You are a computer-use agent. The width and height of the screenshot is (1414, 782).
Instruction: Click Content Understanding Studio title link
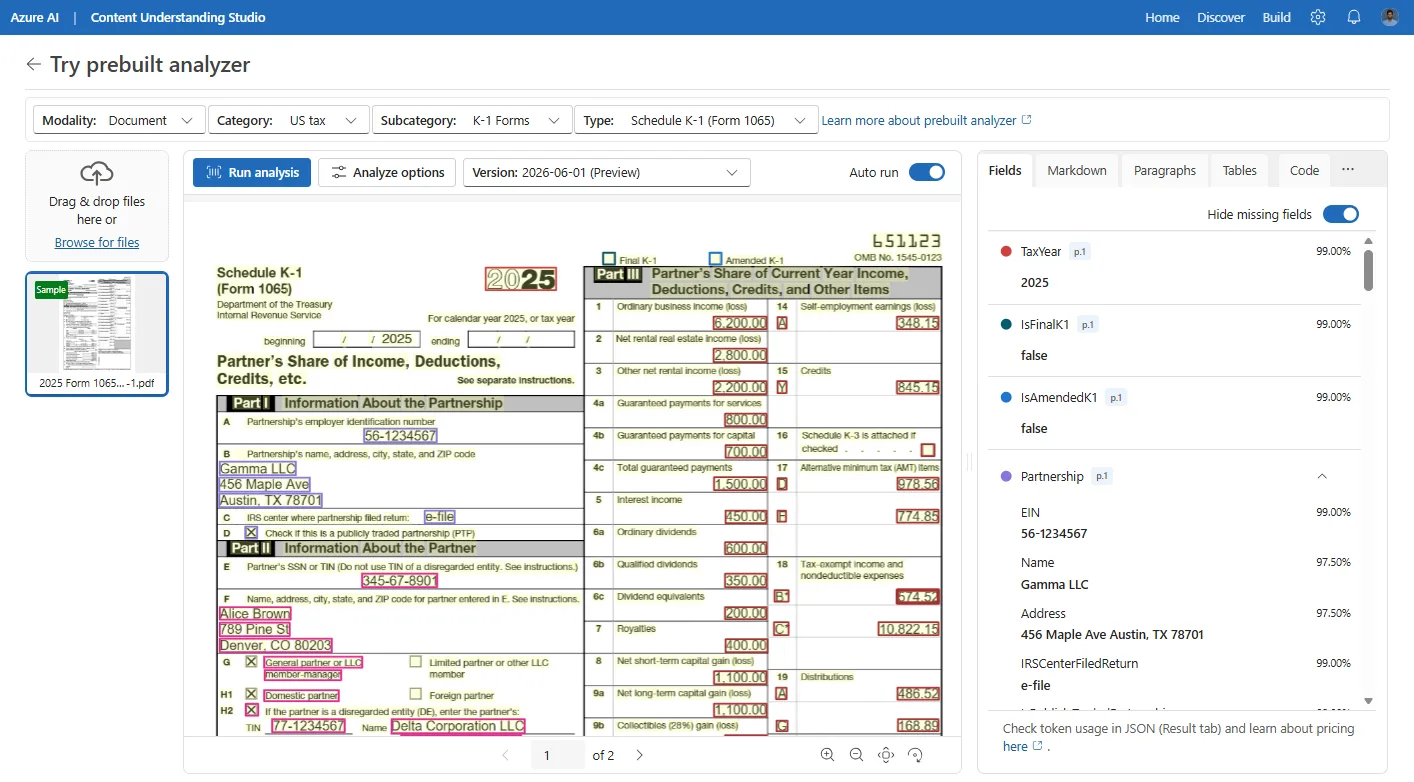click(178, 17)
